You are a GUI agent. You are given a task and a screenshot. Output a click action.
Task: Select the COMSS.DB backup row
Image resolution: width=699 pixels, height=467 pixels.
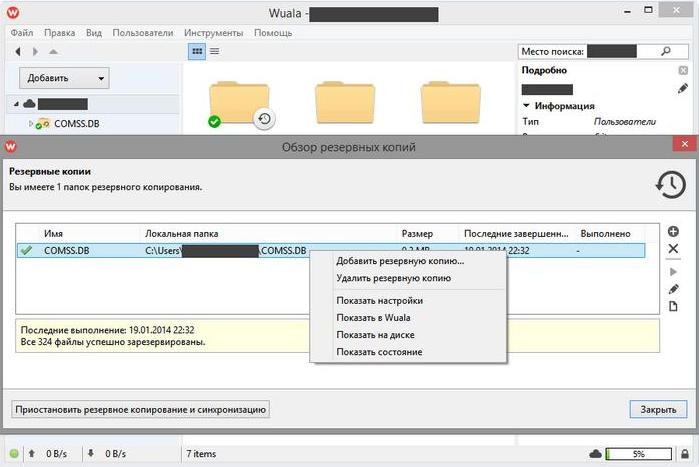tap(331, 250)
